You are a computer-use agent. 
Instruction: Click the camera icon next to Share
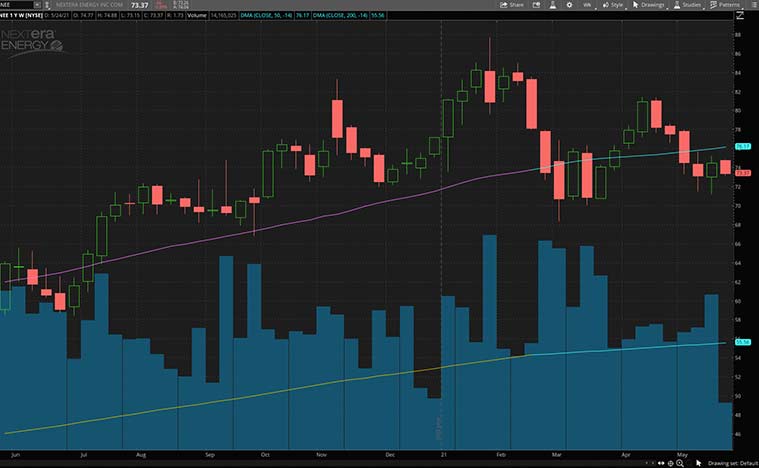[x=536, y=5]
